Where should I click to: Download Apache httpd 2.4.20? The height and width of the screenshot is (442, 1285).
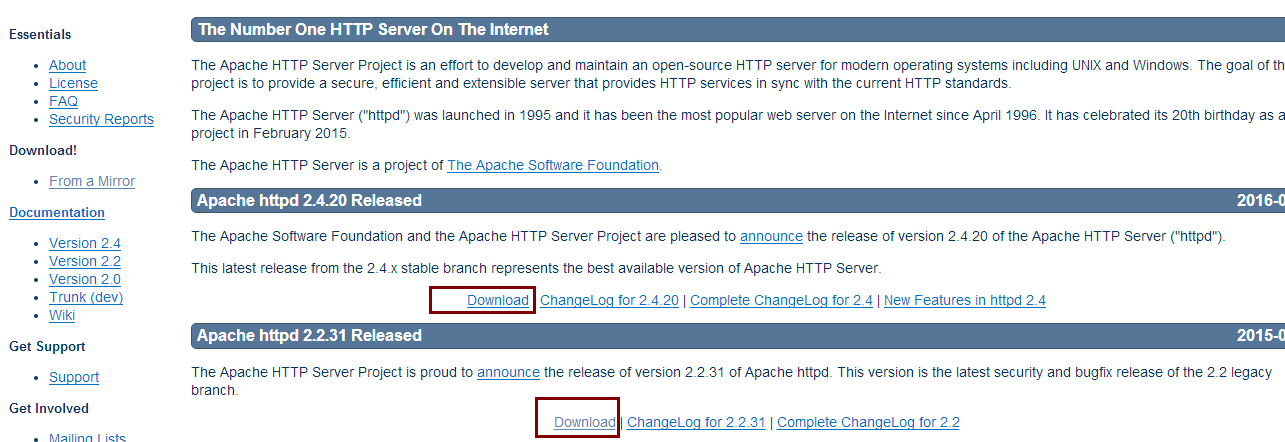(498, 300)
